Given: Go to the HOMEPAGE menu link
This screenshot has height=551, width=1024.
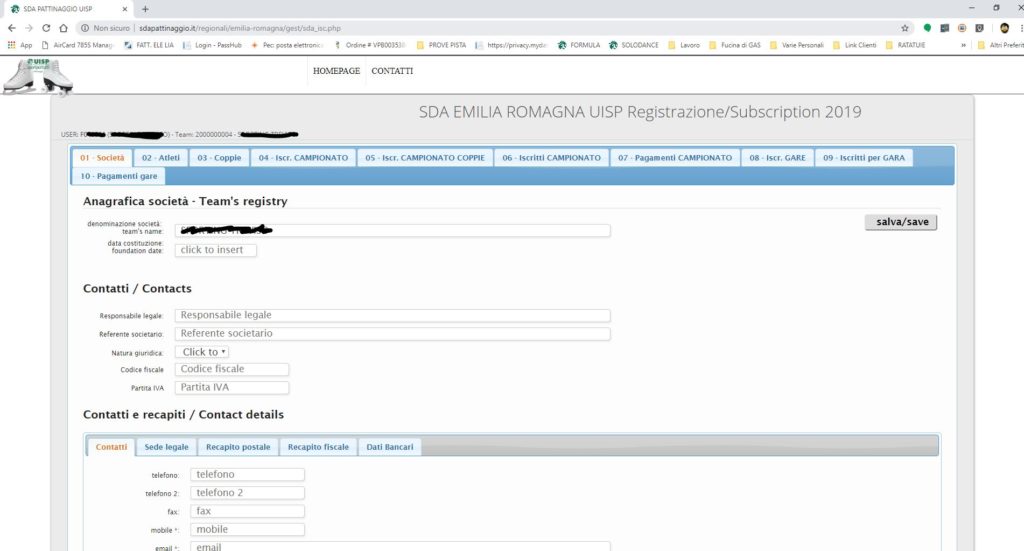Looking at the screenshot, I should (336, 71).
